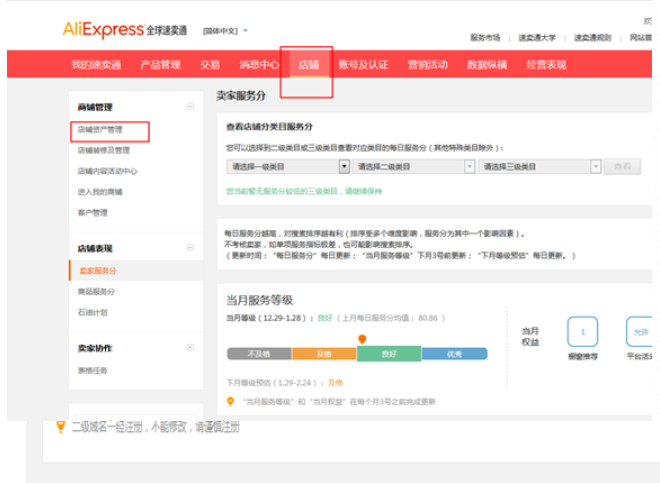Open 店铺内容活动中心 in the sidebar
660x483 pixels.
point(107,171)
